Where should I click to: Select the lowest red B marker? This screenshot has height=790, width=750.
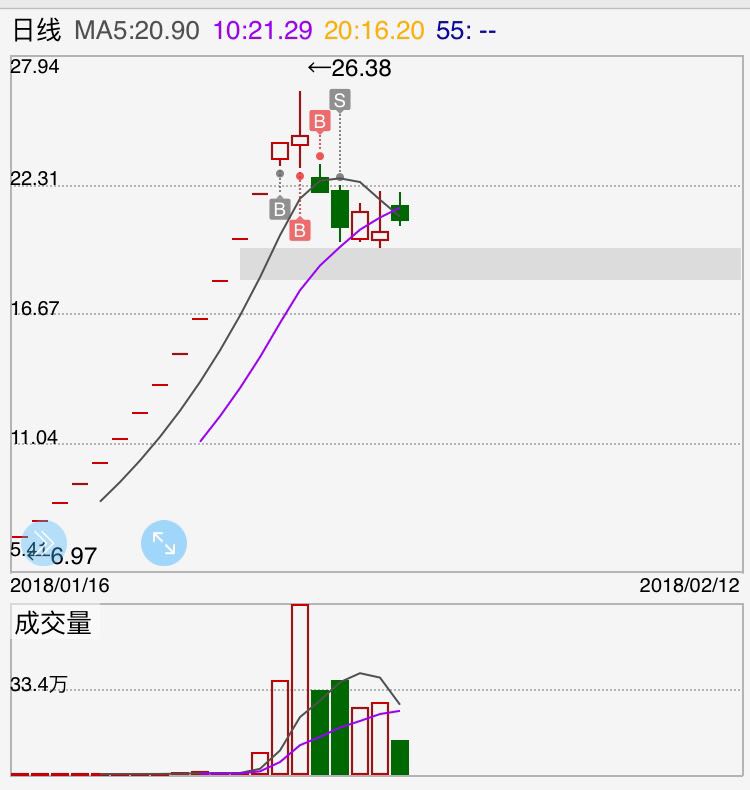coord(300,230)
